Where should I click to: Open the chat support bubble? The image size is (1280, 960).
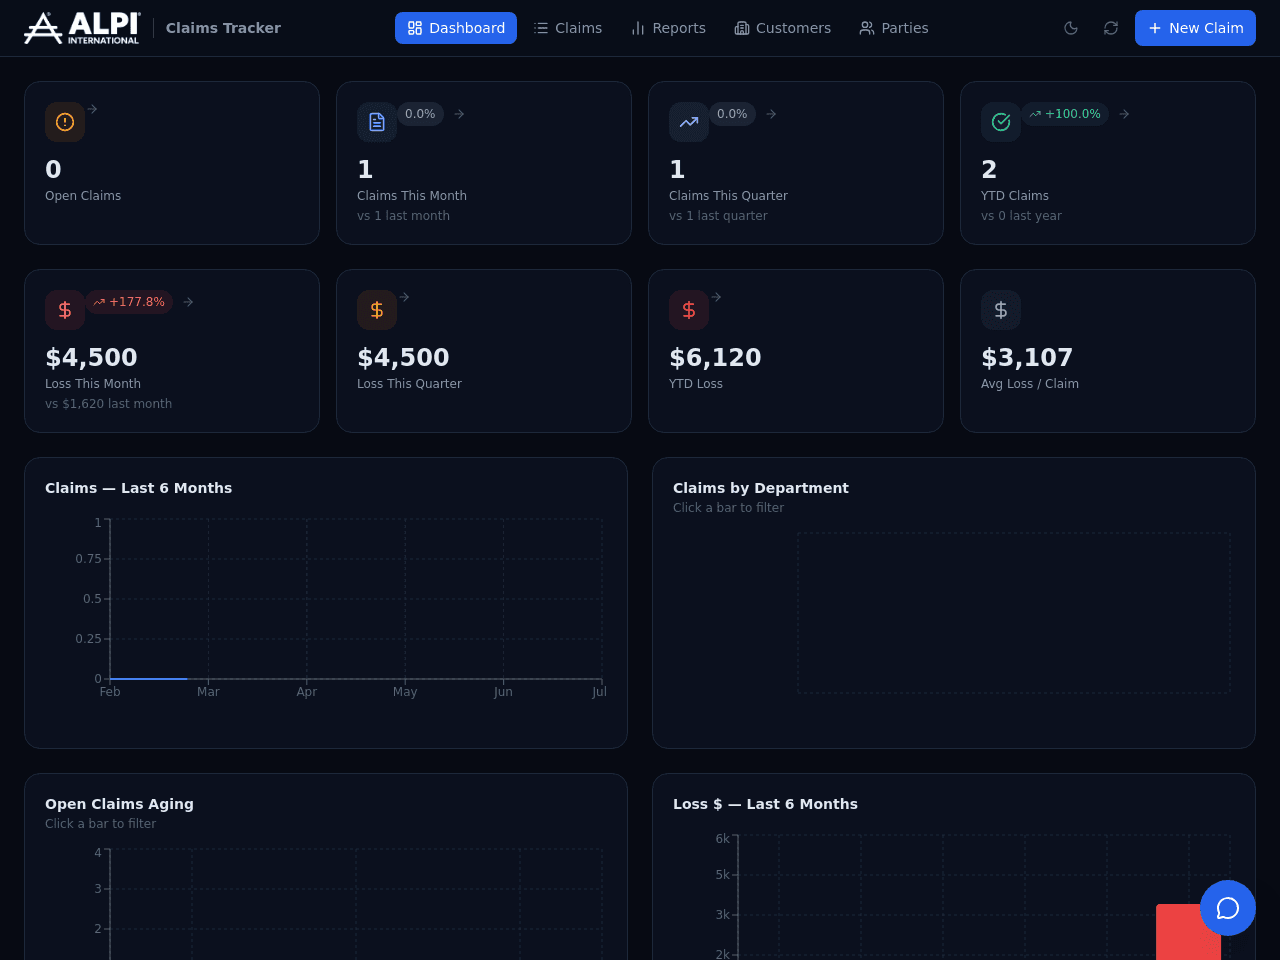pos(1228,908)
